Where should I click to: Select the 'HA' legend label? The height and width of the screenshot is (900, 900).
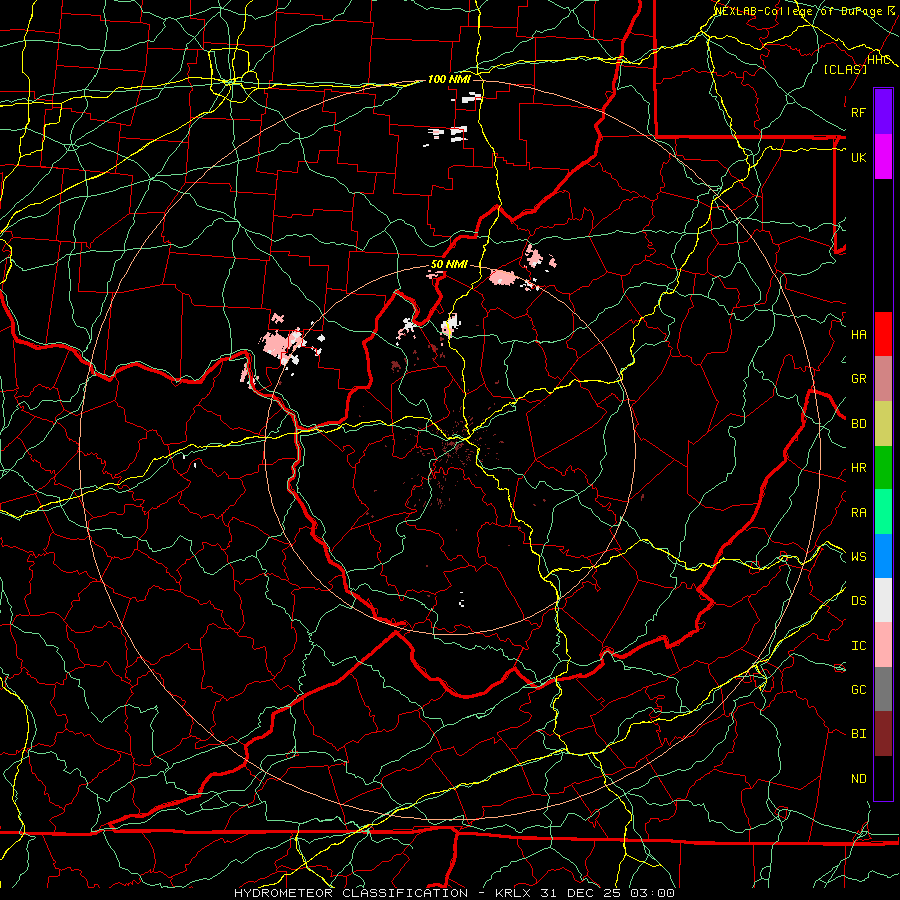click(858, 334)
